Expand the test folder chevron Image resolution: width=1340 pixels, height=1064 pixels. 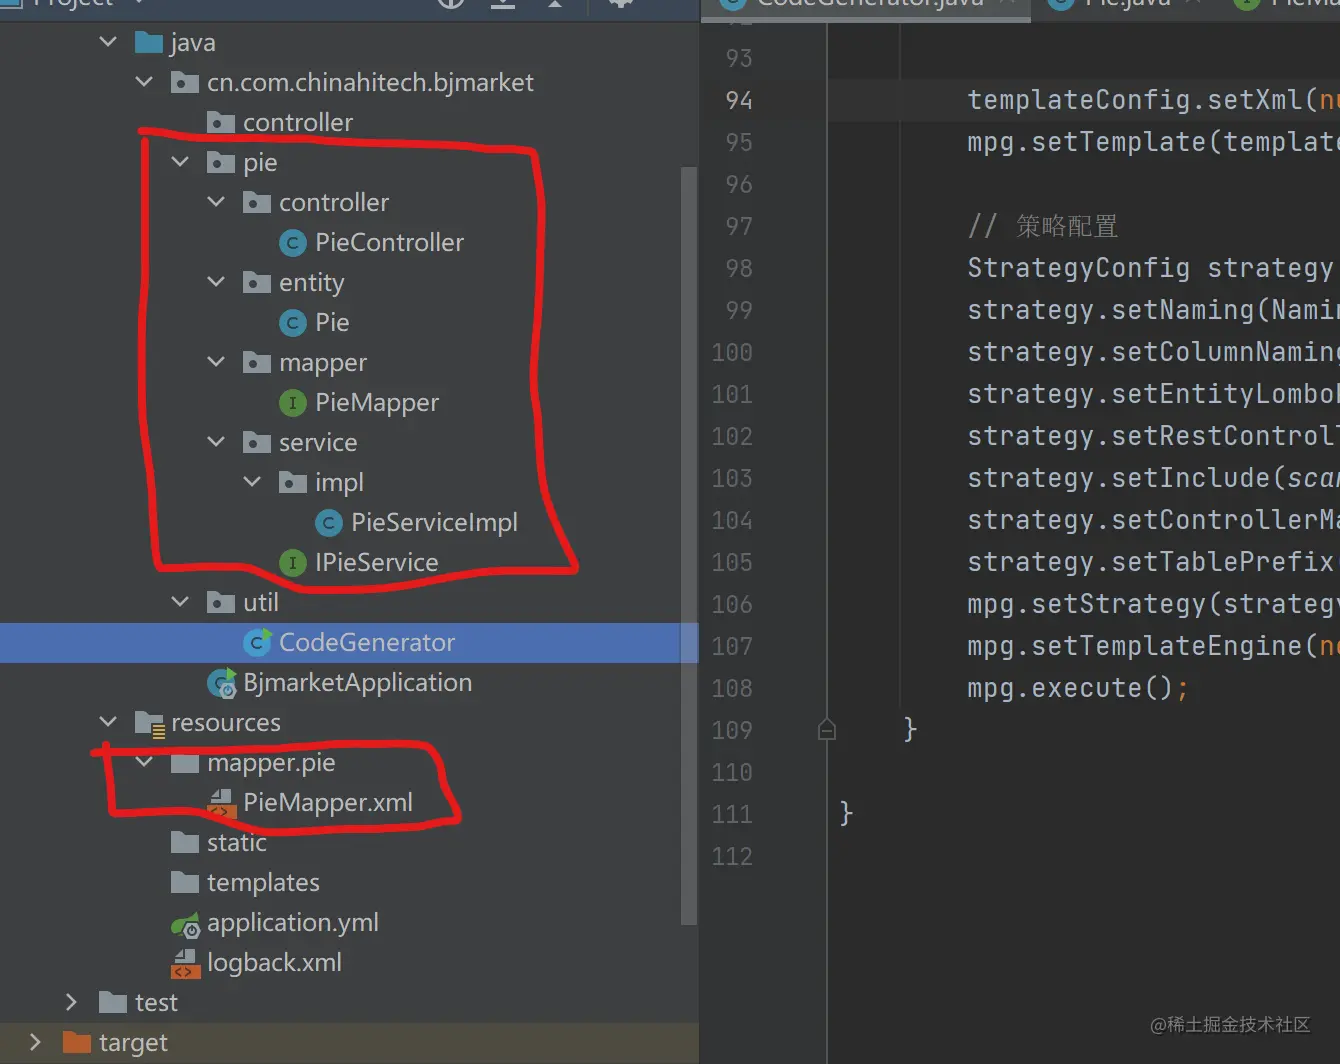(x=70, y=1002)
